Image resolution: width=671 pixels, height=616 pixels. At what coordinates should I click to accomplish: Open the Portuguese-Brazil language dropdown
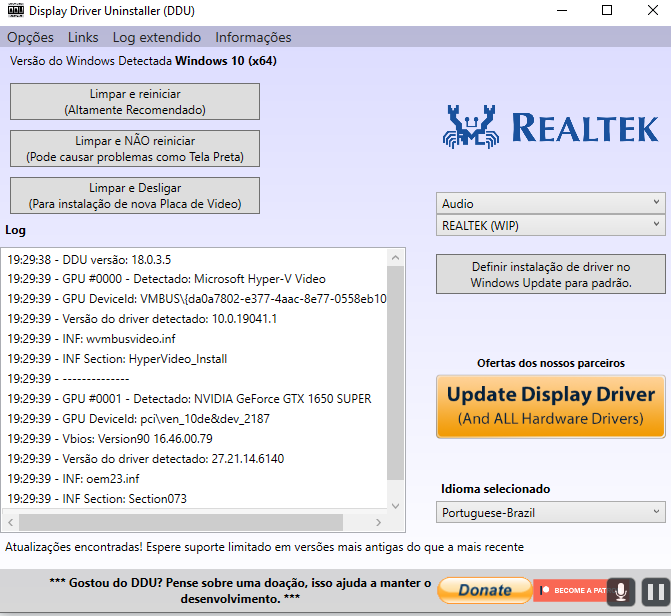pos(551,512)
